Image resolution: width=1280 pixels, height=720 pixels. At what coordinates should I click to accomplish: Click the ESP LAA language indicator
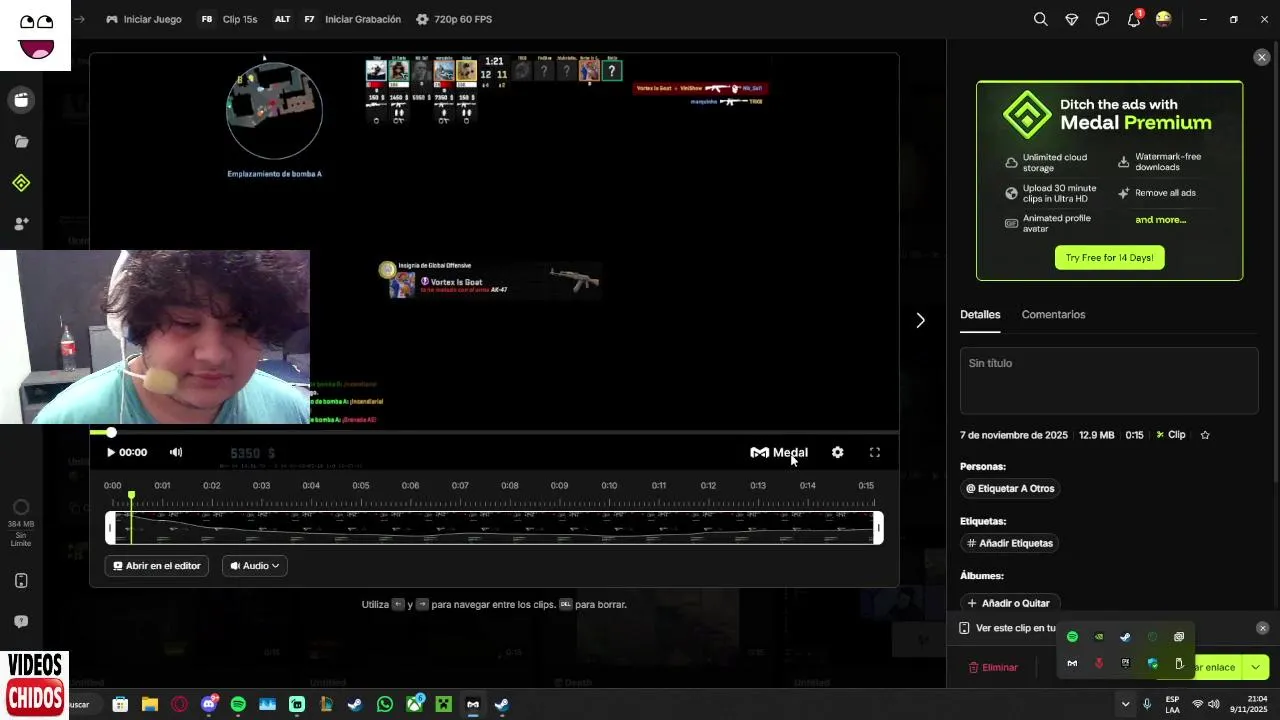pyautogui.click(x=1172, y=704)
